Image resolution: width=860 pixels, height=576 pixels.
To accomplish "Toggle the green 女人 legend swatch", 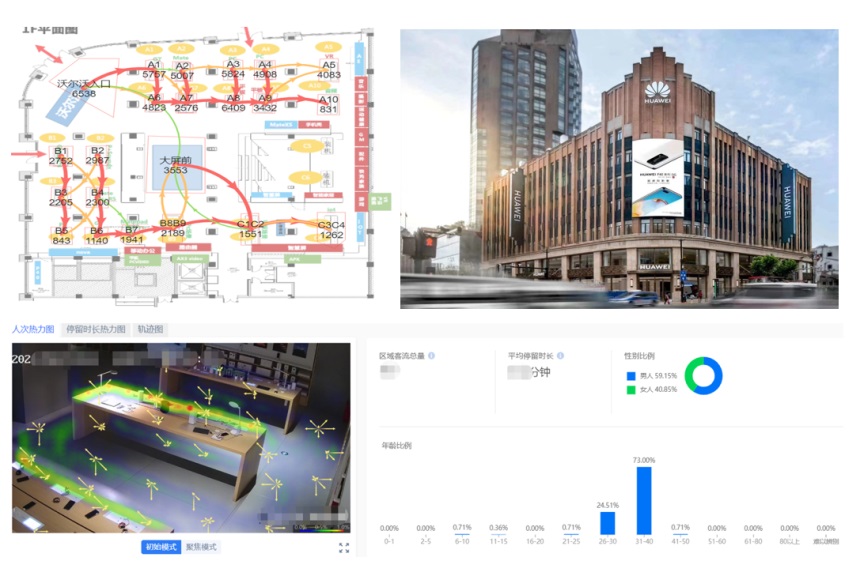I will point(631,389).
